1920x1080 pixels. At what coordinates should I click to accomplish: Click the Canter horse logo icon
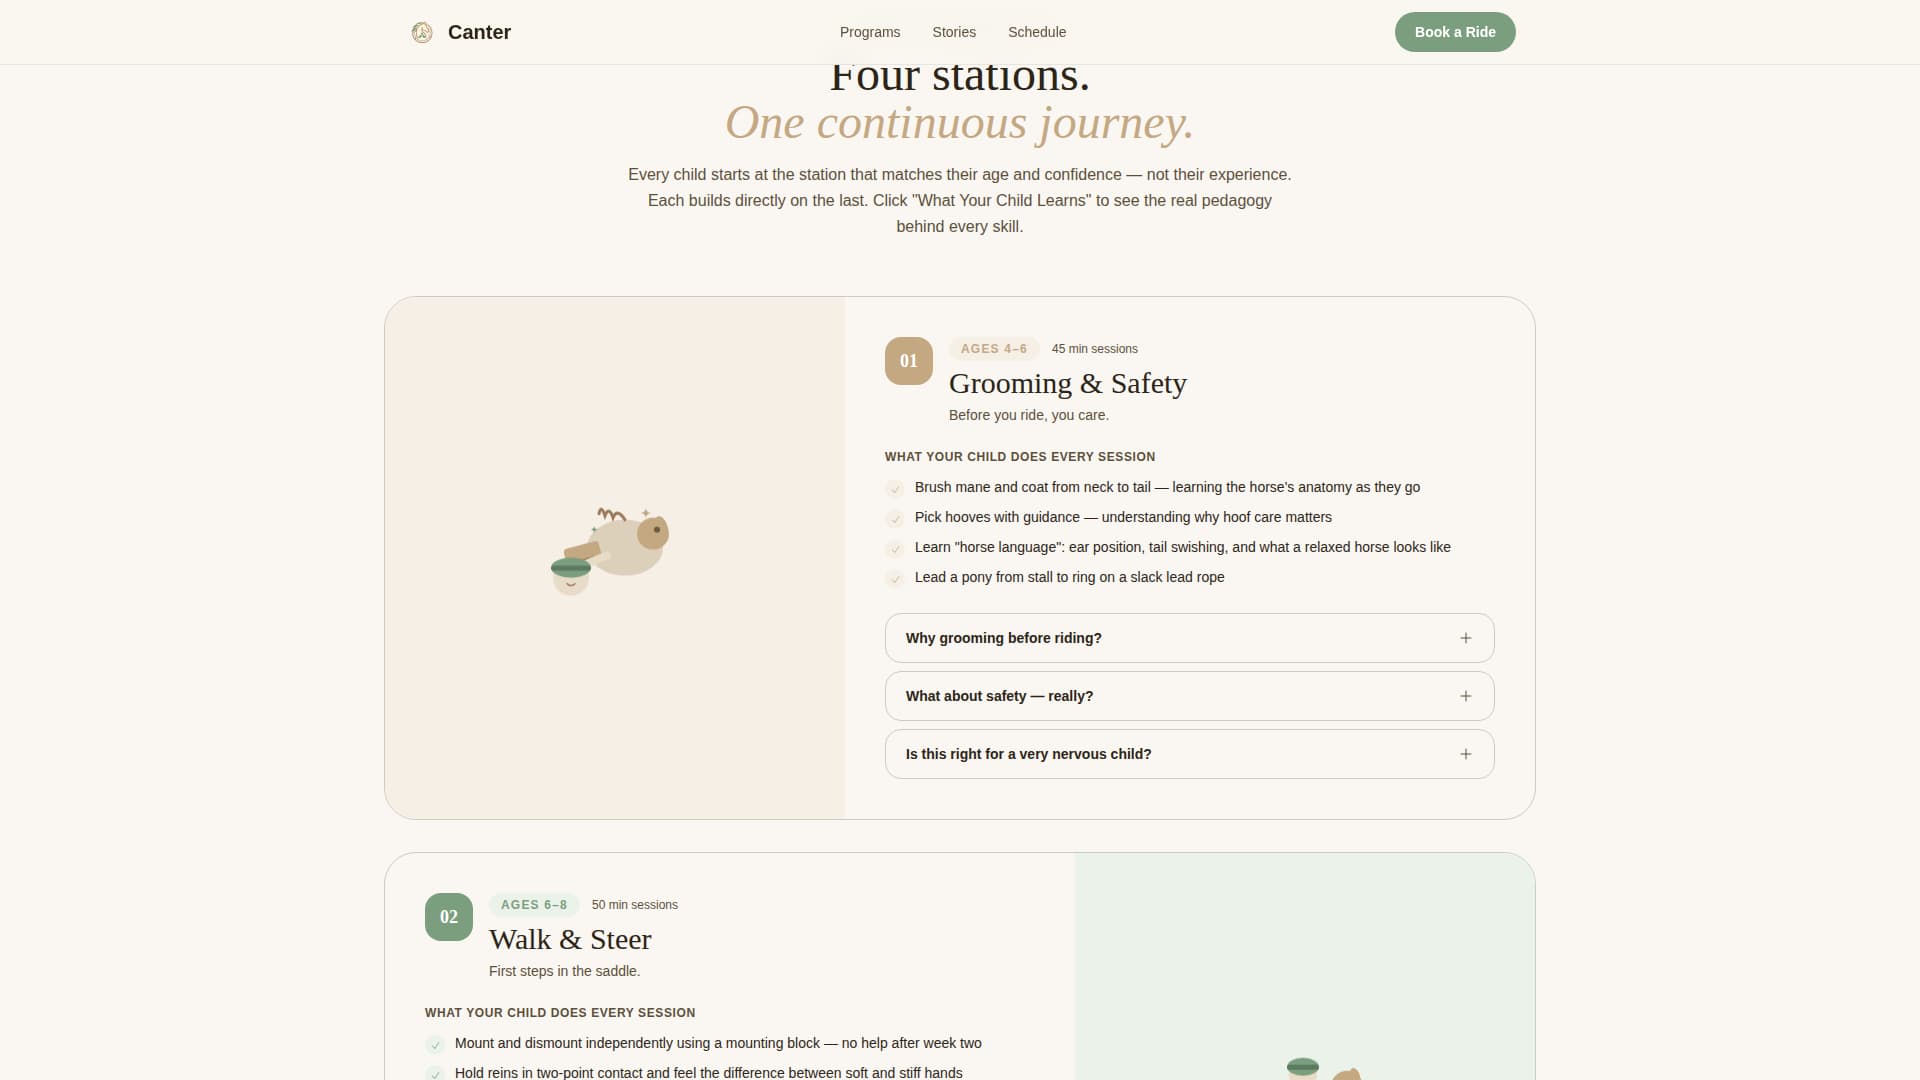pos(422,32)
